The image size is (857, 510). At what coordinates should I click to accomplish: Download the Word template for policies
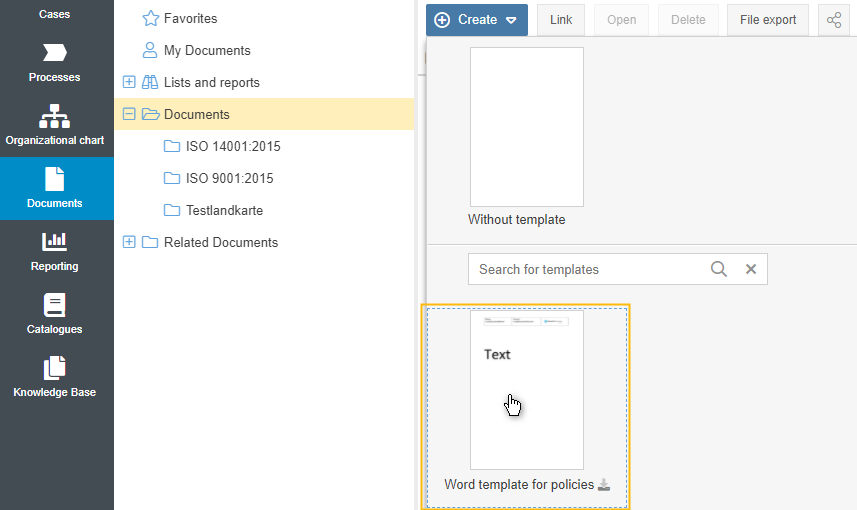coord(603,485)
